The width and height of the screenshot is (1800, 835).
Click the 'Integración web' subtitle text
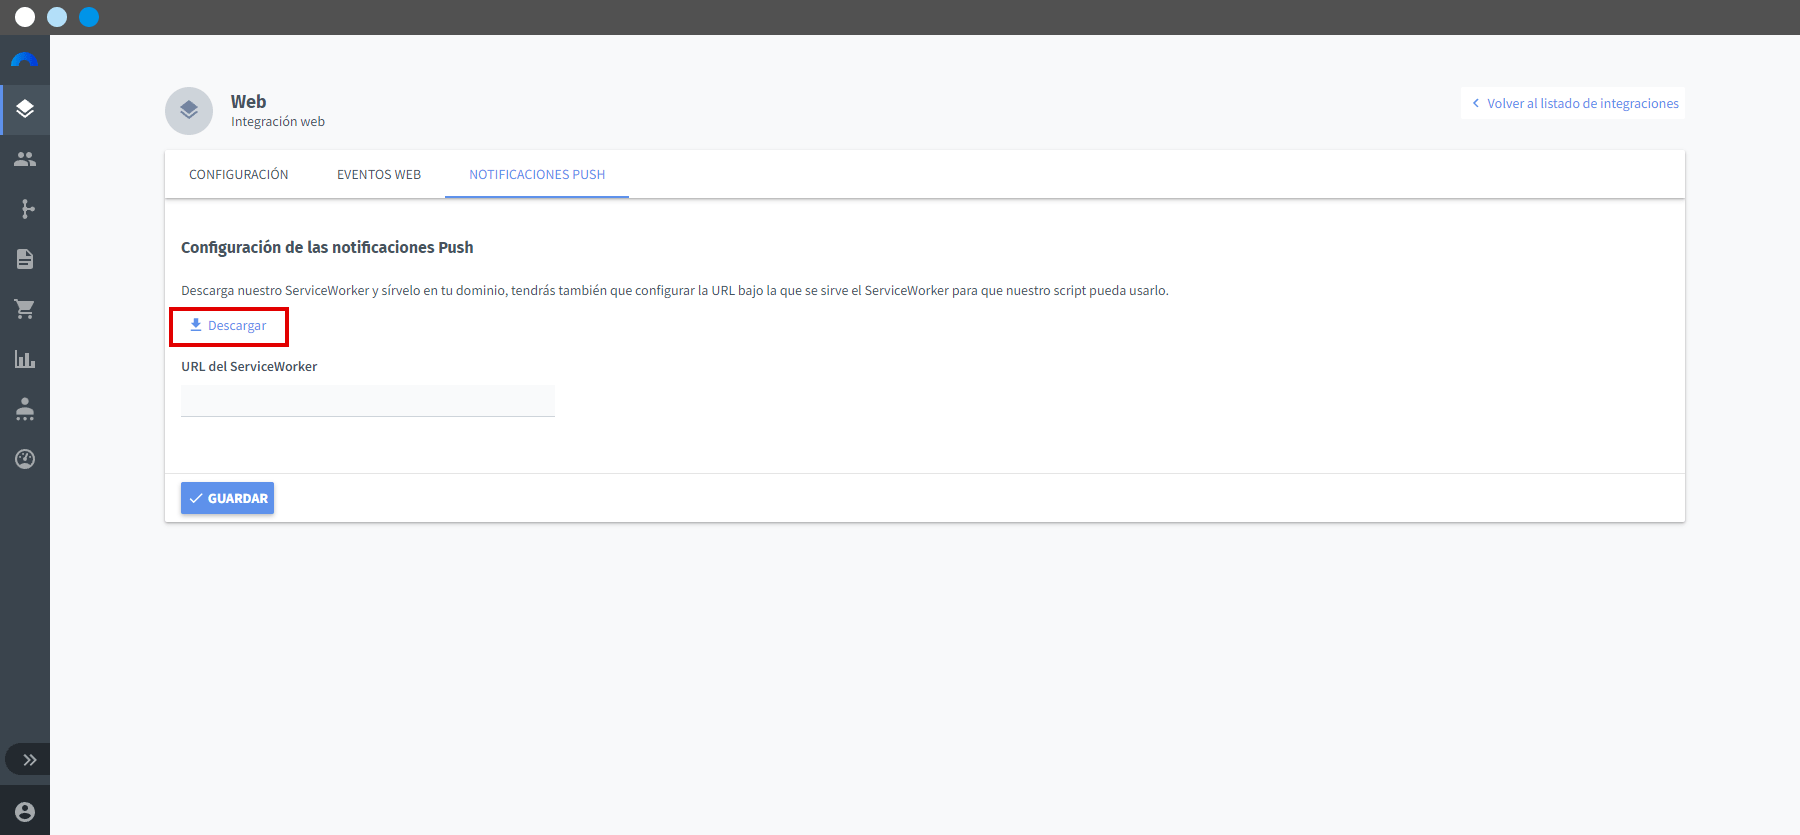click(x=278, y=122)
